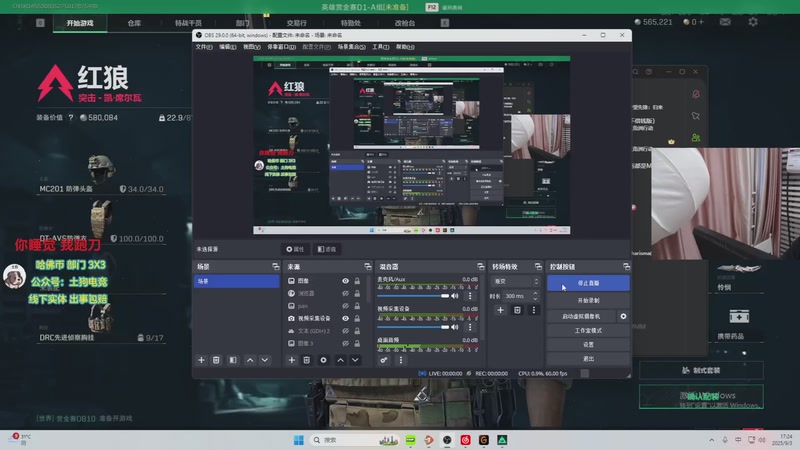Open source properties gear icon
Viewport: 800px width, 450px height.
pyautogui.click(x=323, y=360)
